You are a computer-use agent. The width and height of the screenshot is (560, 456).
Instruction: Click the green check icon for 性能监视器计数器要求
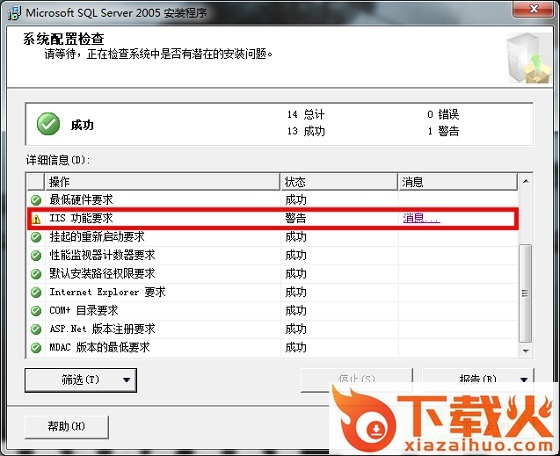coord(36,255)
